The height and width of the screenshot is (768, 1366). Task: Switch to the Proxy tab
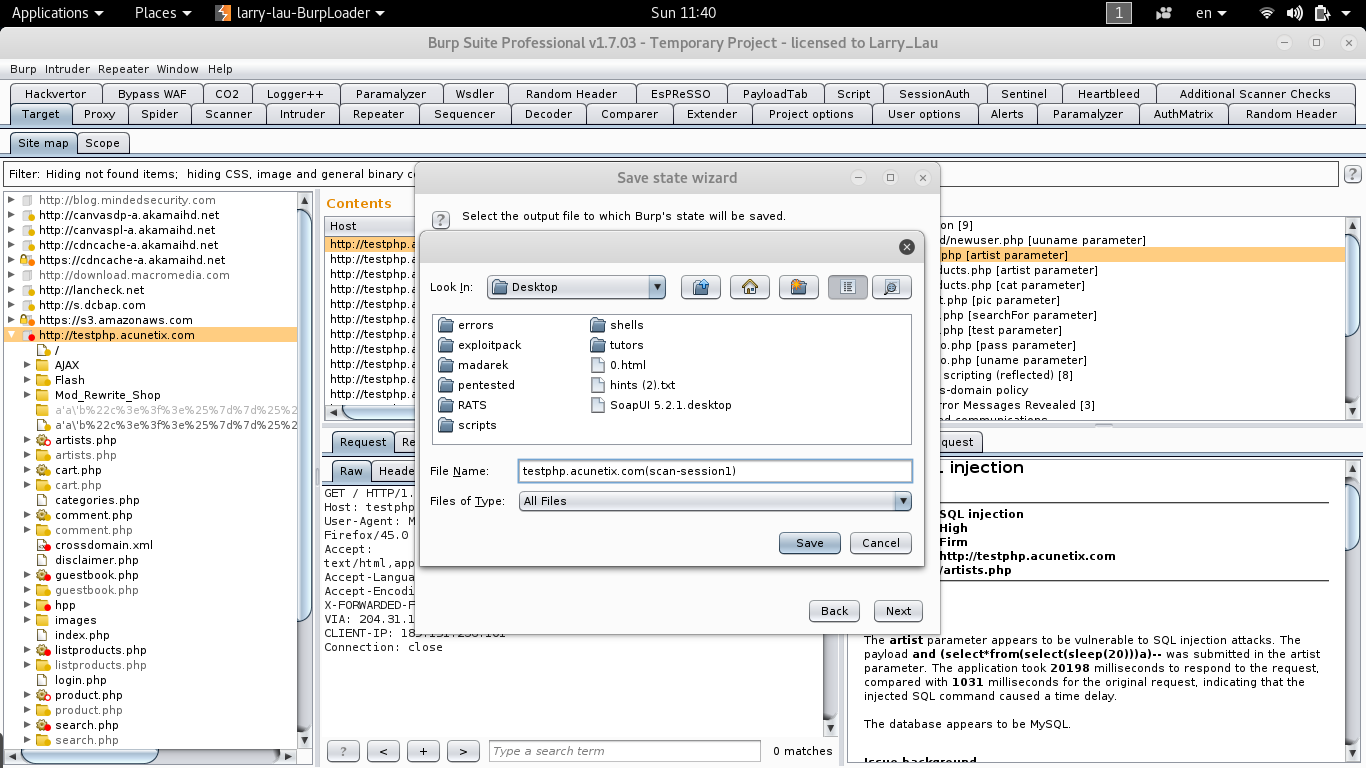[x=99, y=114]
